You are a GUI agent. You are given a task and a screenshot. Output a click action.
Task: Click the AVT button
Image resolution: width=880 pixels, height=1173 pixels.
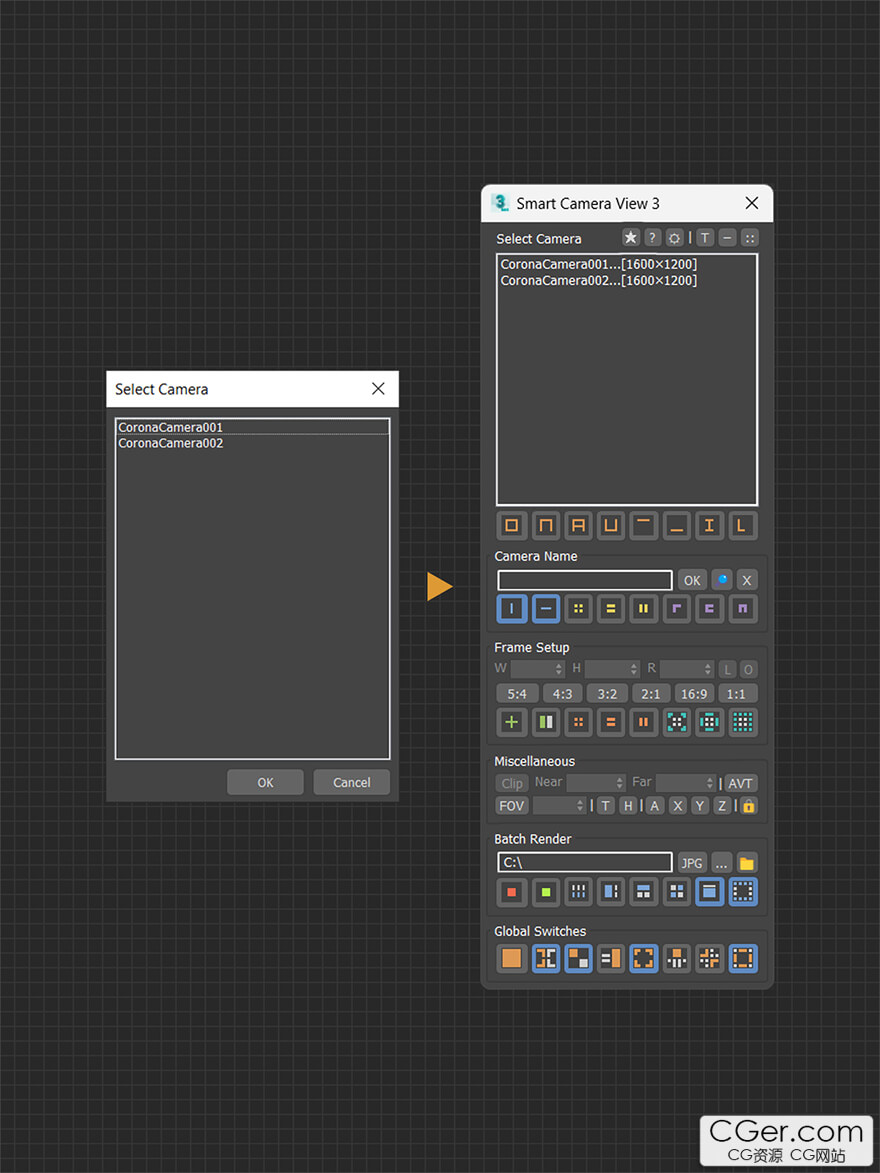(740, 783)
